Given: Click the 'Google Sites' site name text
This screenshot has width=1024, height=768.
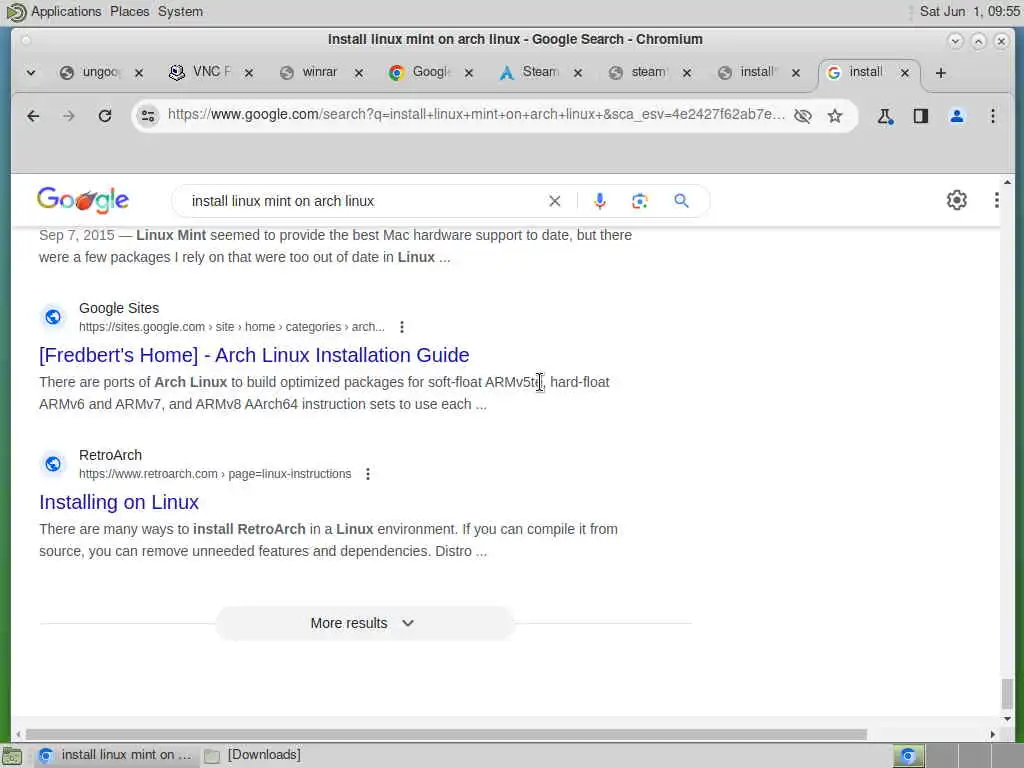Looking at the screenshot, I should [x=119, y=308].
